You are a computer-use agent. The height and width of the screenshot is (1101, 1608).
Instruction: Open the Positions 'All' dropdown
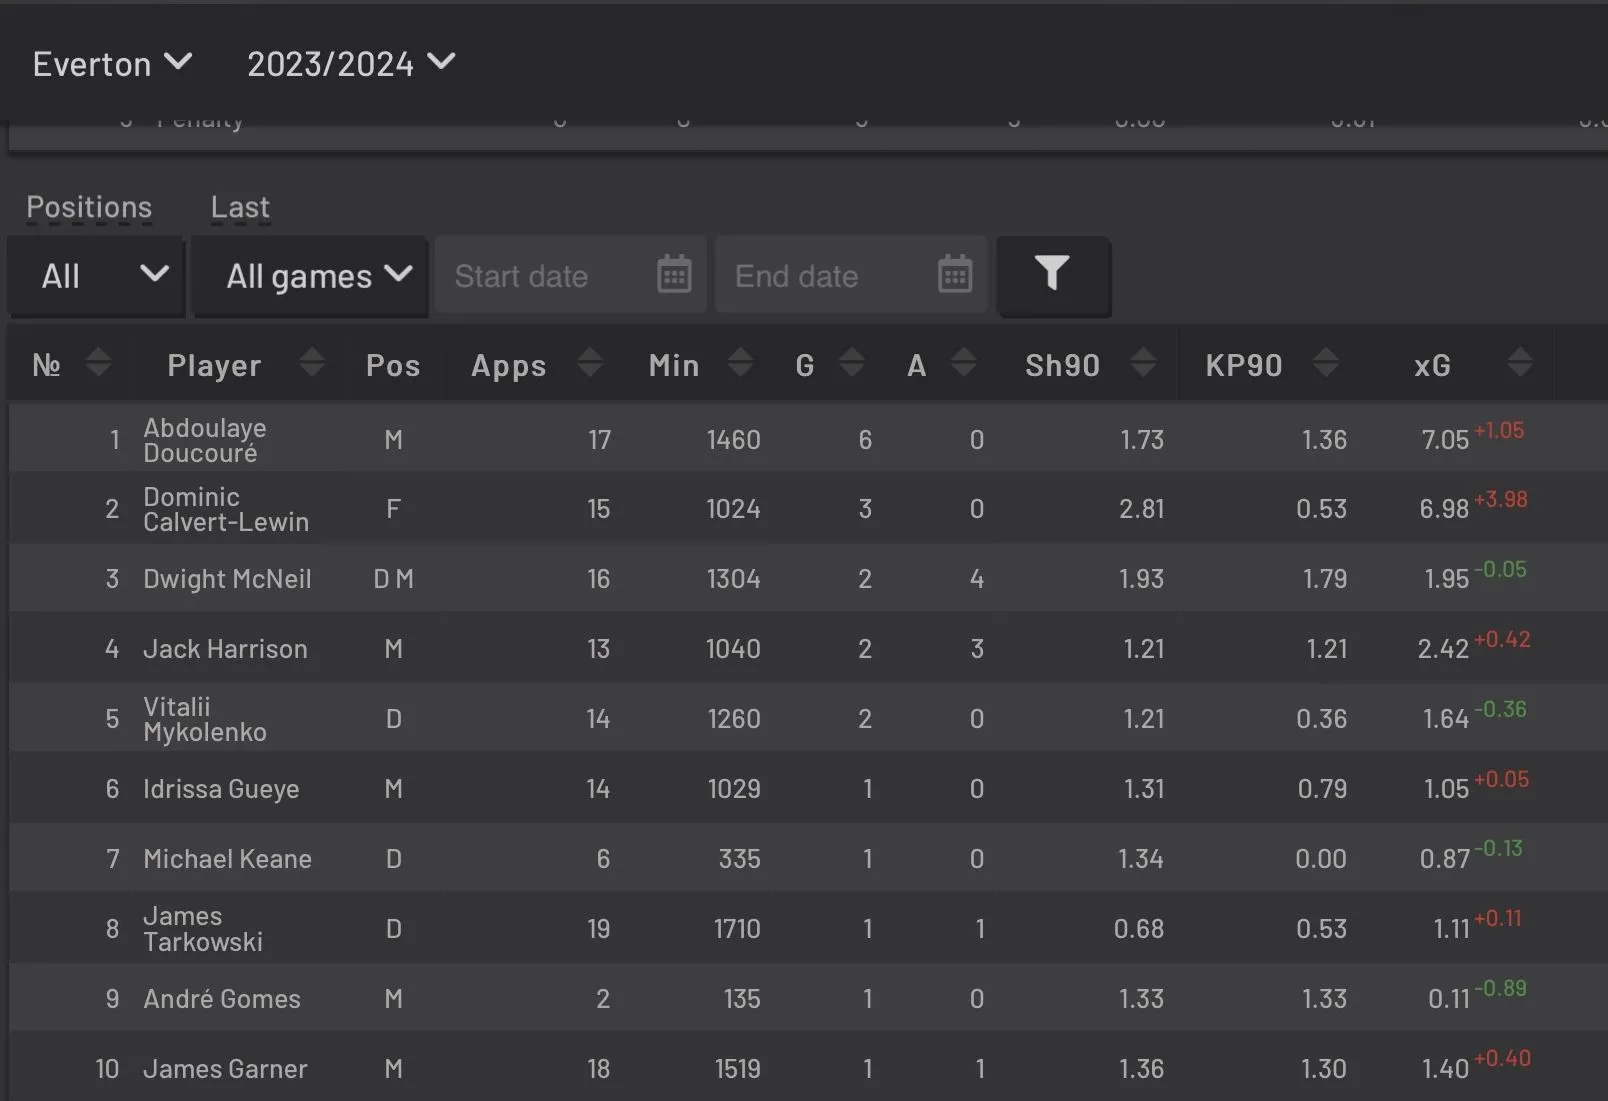[x=97, y=276]
